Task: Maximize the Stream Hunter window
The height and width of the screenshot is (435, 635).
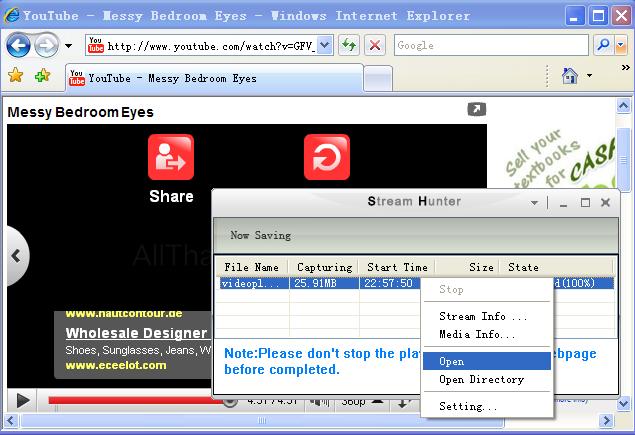Action: click(585, 203)
